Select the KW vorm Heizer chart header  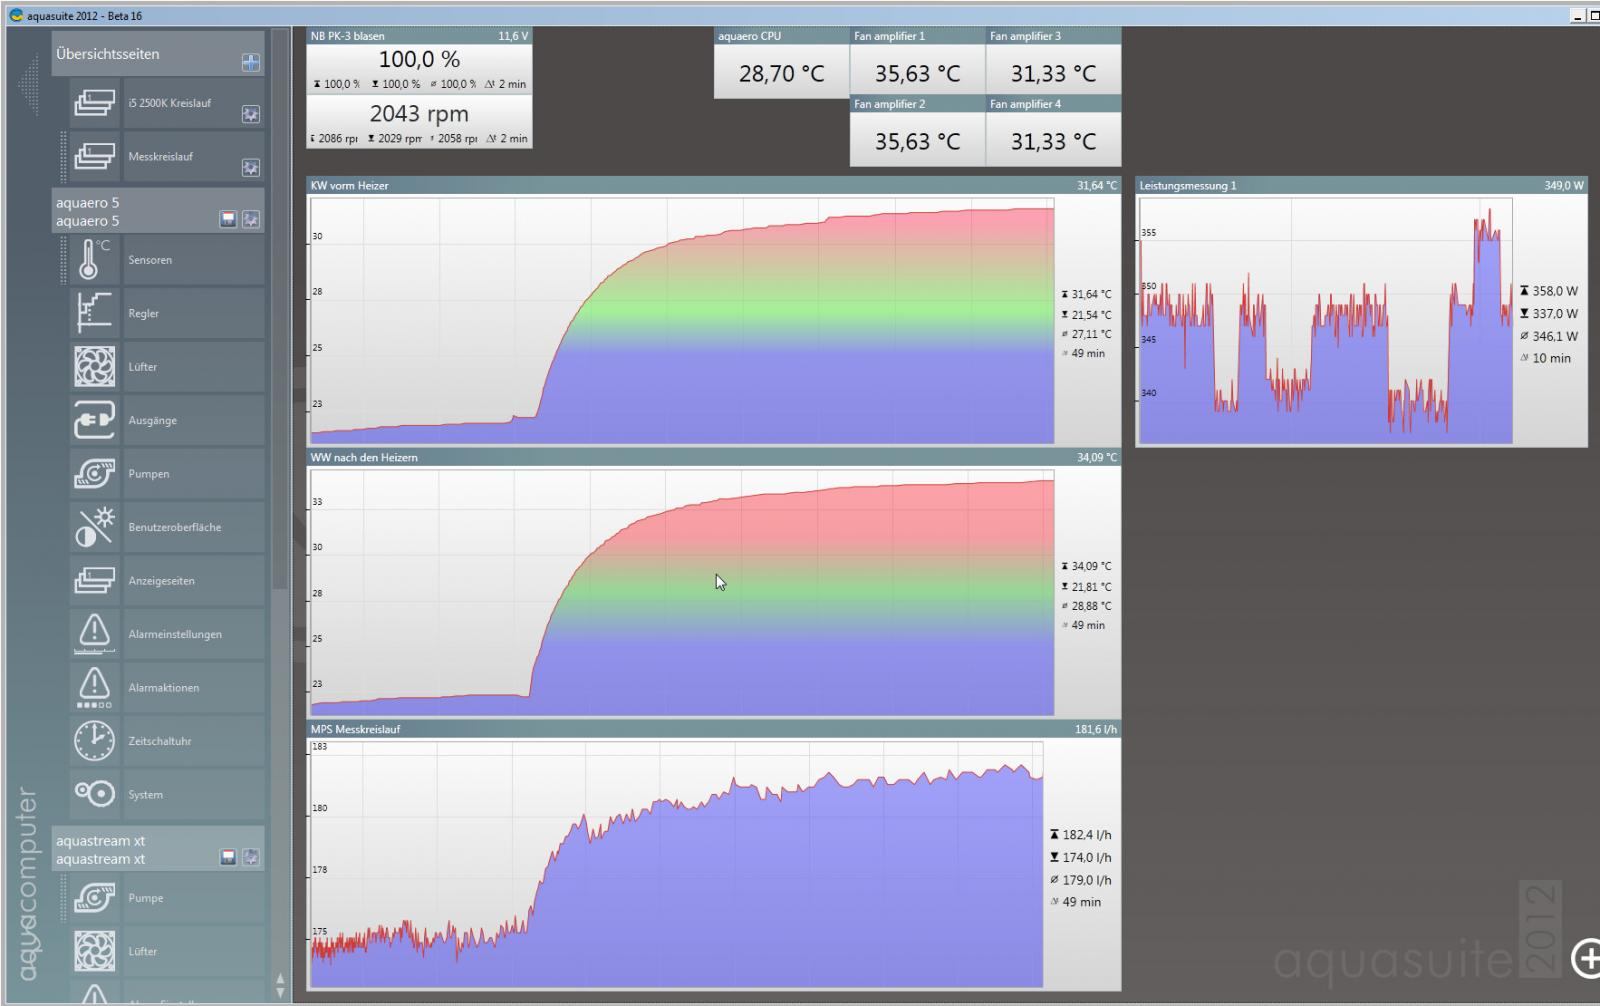(x=713, y=185)
